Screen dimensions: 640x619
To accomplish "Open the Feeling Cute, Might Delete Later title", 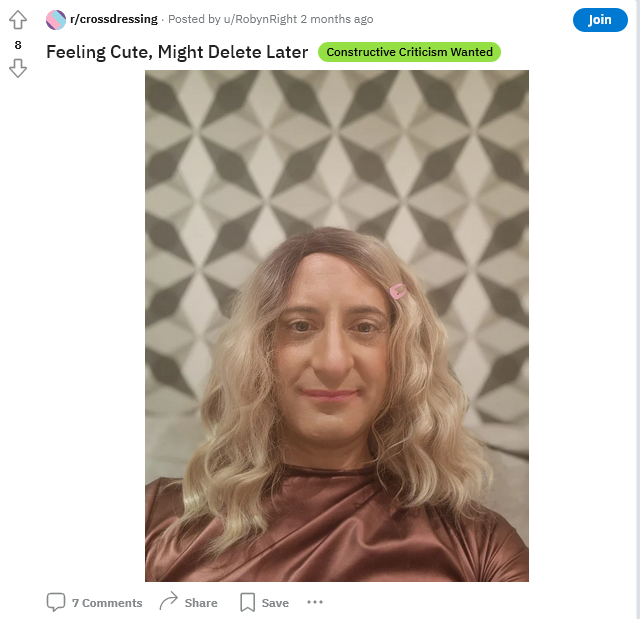I will (x=177, y=52).
